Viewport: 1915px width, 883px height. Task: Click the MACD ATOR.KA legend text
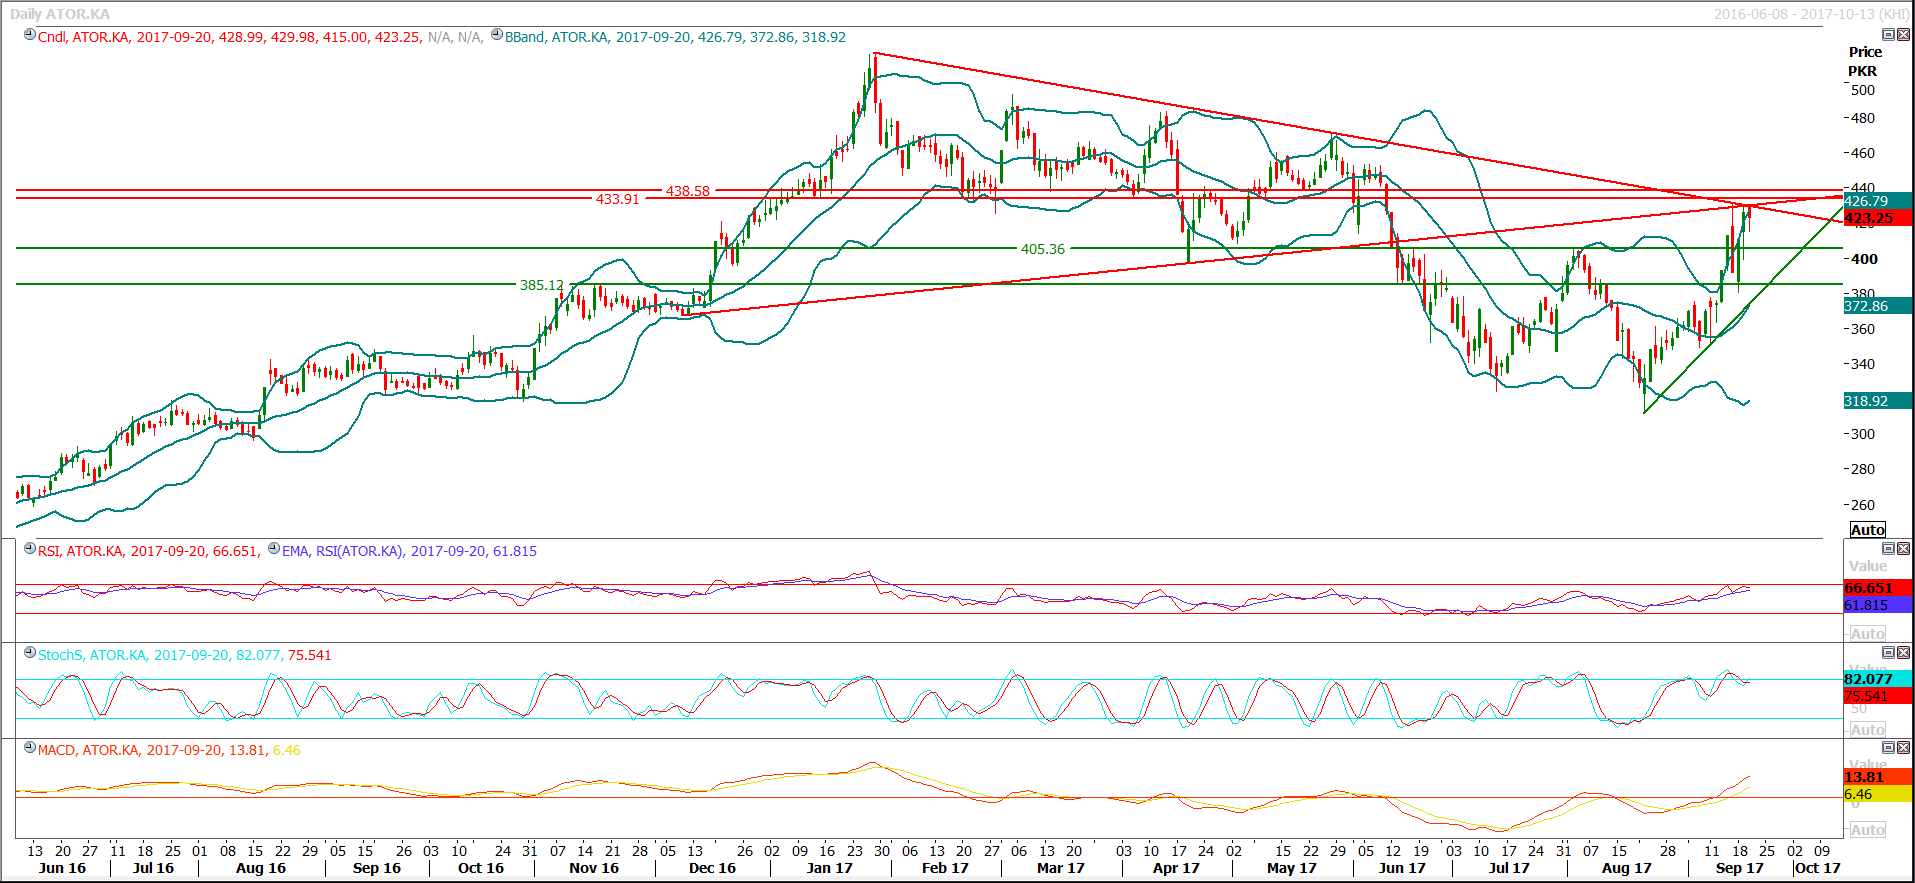point(169,750)
